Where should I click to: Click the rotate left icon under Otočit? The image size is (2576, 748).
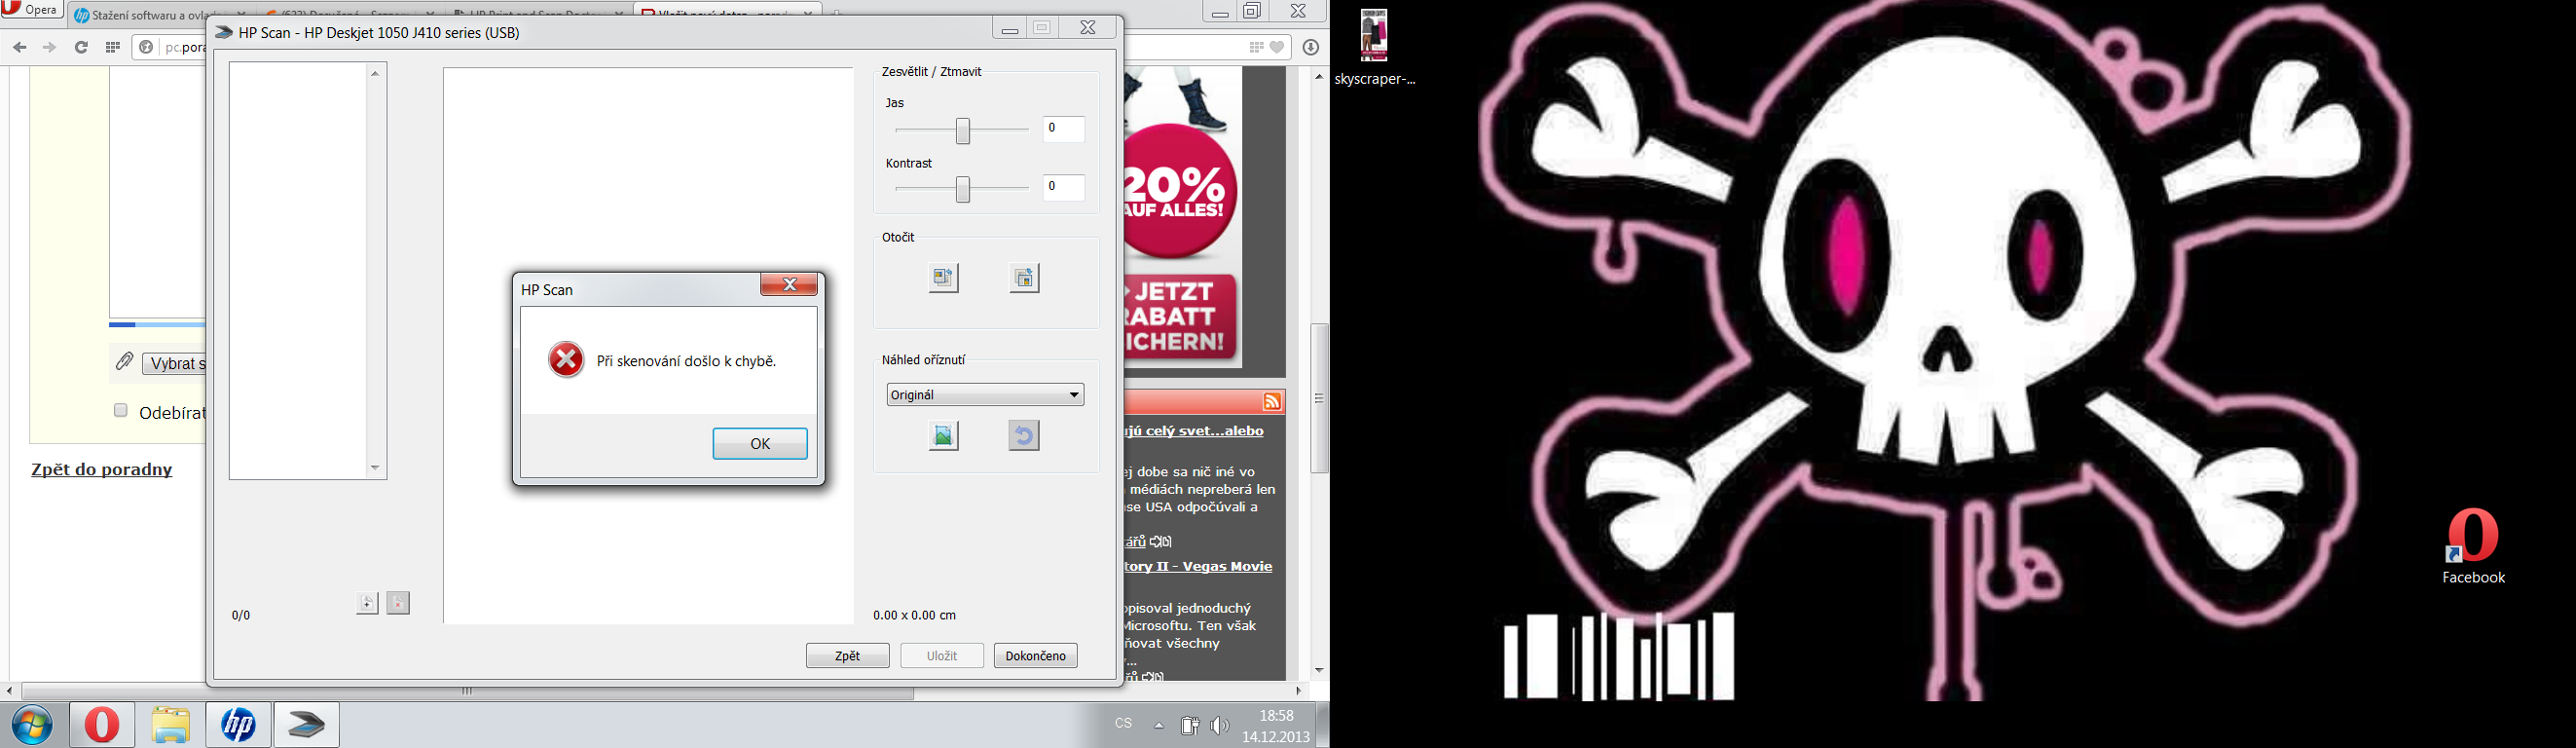(x=943, y=278)
